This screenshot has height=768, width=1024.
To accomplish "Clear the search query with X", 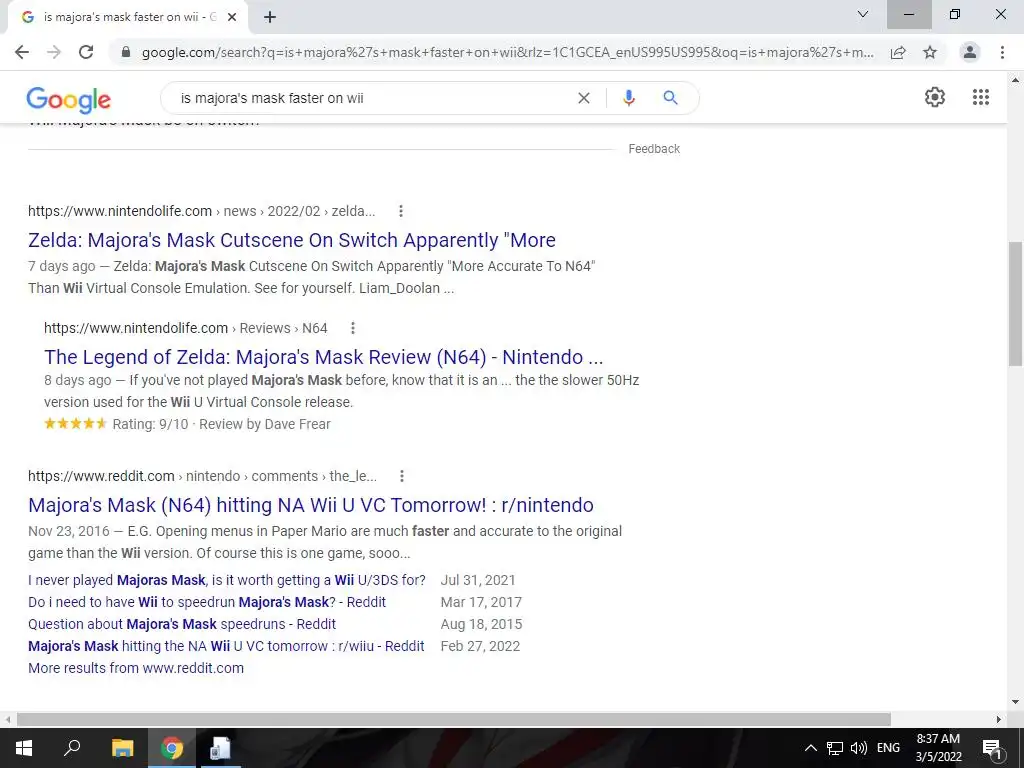I will [584, 98].
